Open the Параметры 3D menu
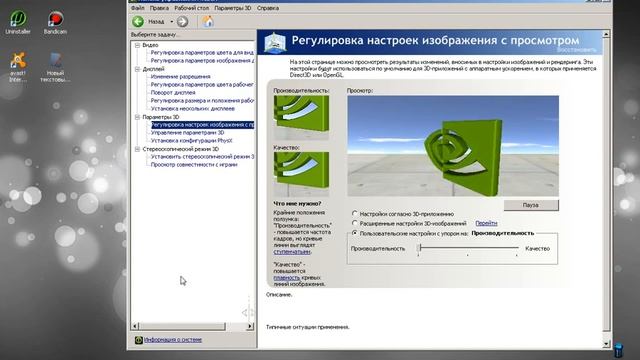Viewport: 640px width, 360px height. tap(233, 8)
